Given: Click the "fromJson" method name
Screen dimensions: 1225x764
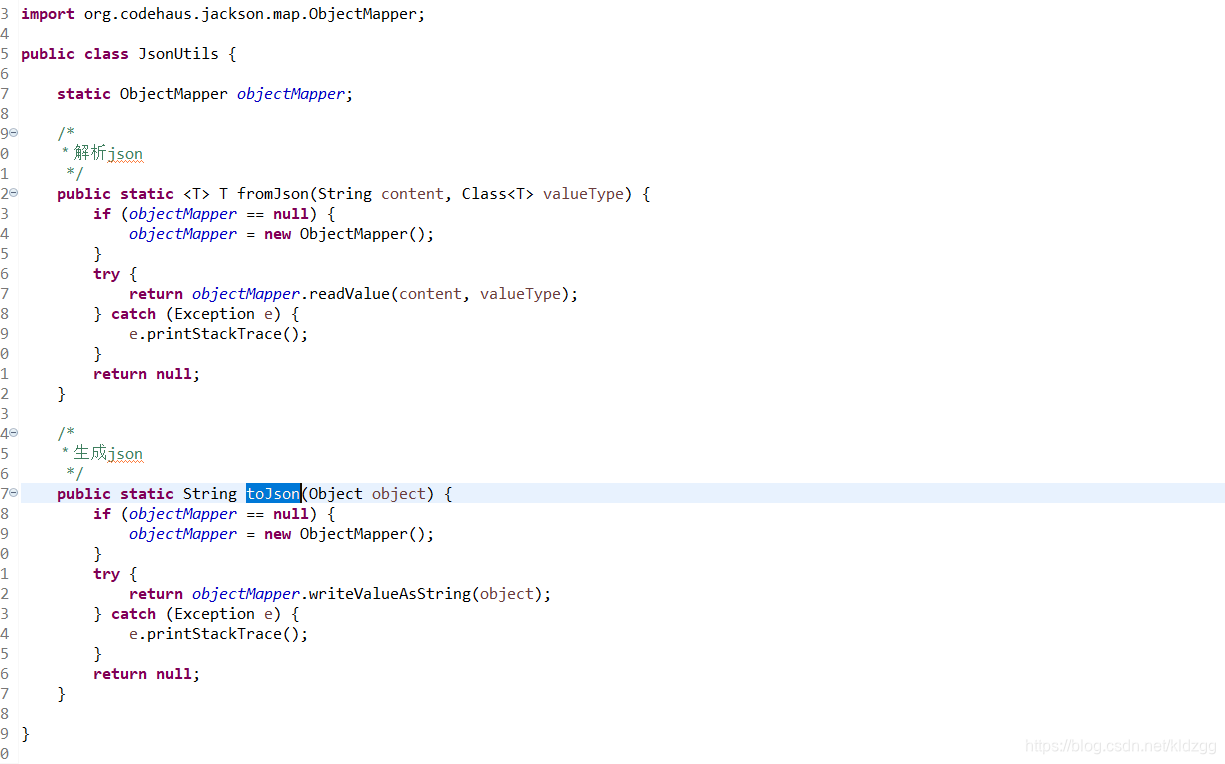Looking at the screenshot, I should (x=273, y=194).
